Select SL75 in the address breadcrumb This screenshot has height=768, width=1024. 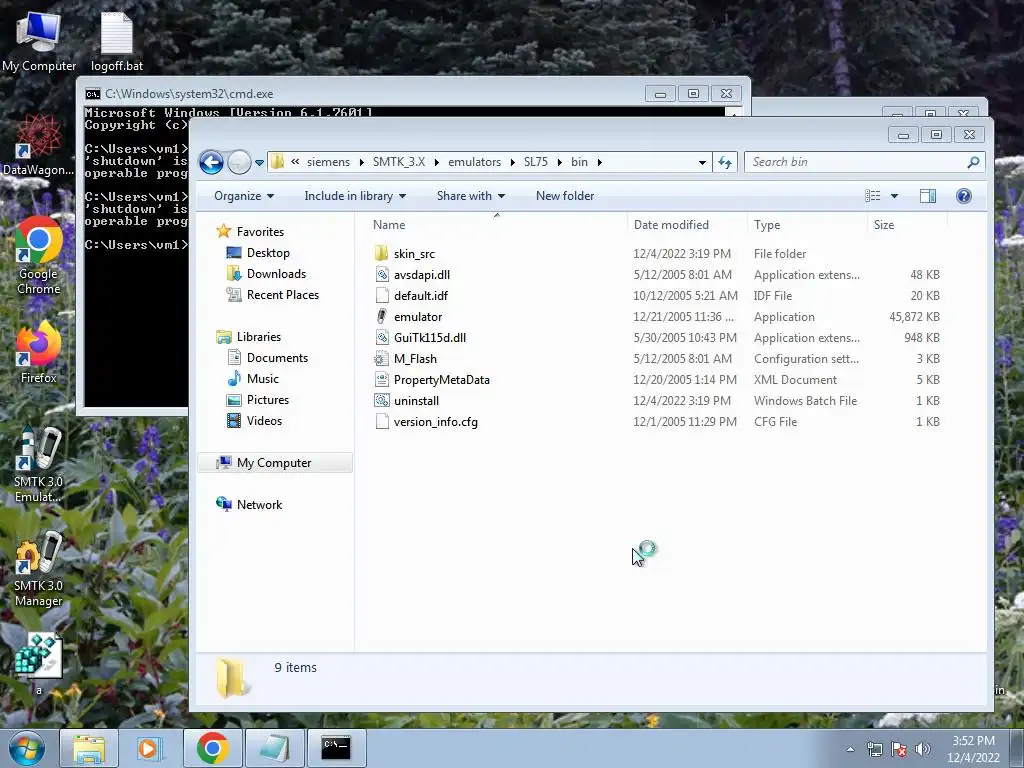click(536, 162)
